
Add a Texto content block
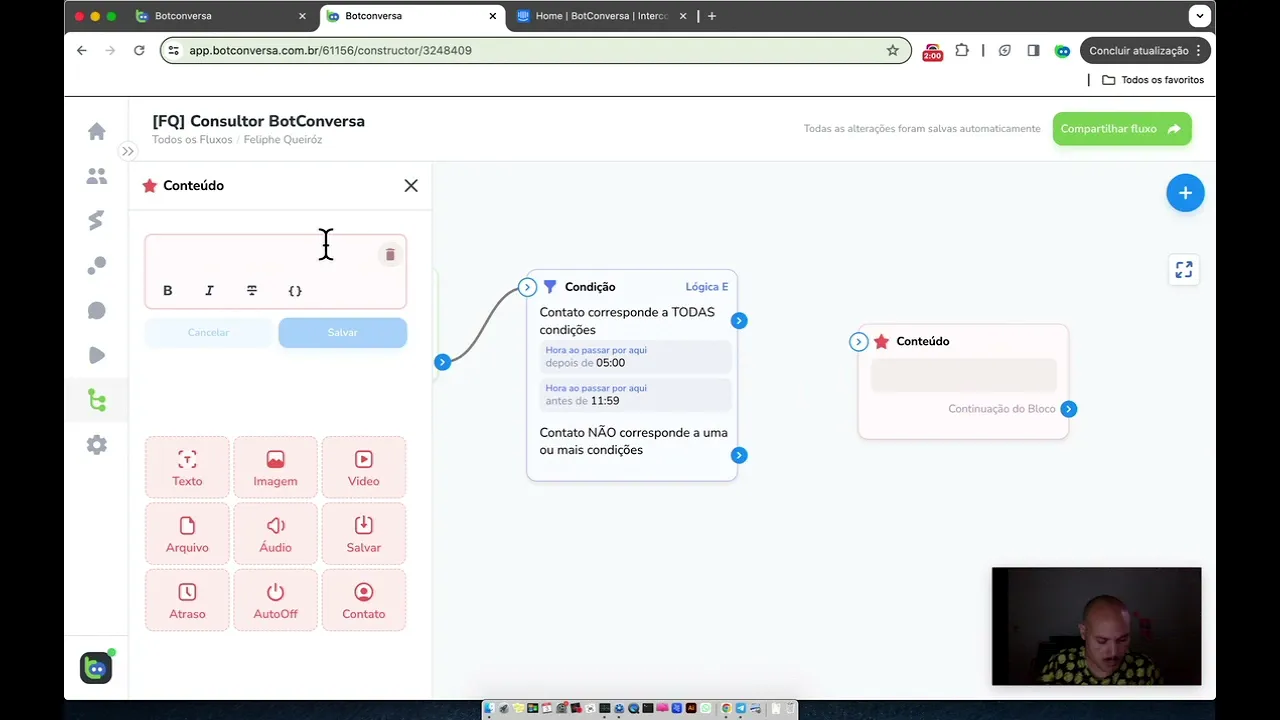pyautogui.click(x=187, y=467)
